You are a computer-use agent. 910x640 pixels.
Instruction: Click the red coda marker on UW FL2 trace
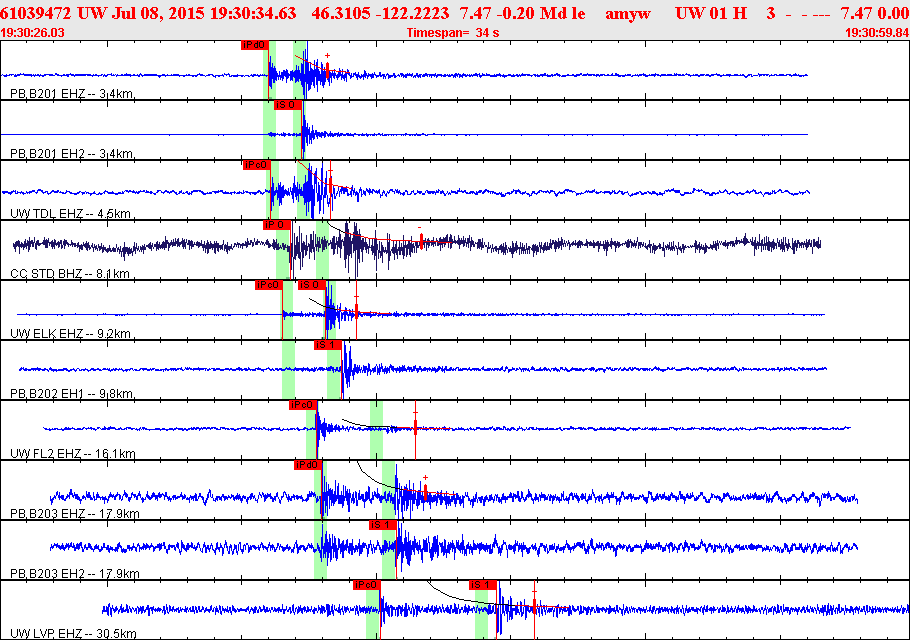416,428
